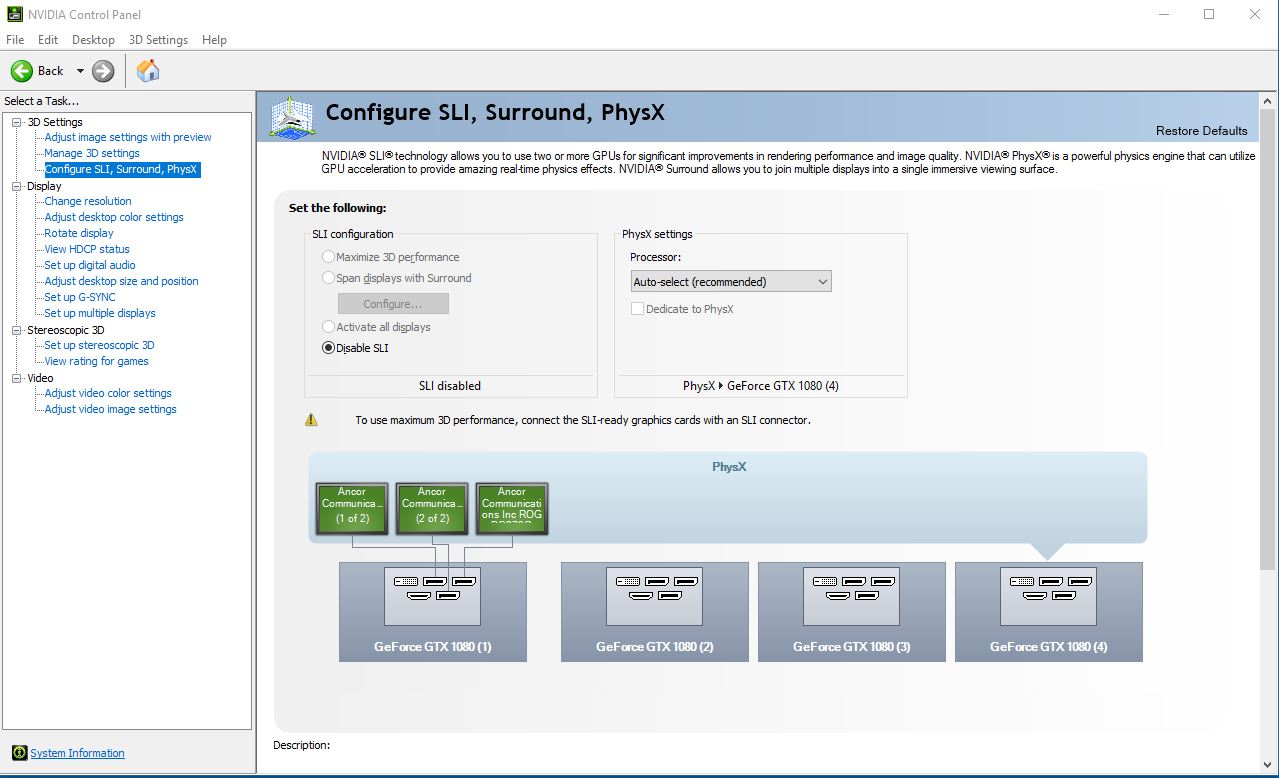Collapse the 3D Settings tree node
Viewport: 1279px width, 778px height.
pos(17,122)
